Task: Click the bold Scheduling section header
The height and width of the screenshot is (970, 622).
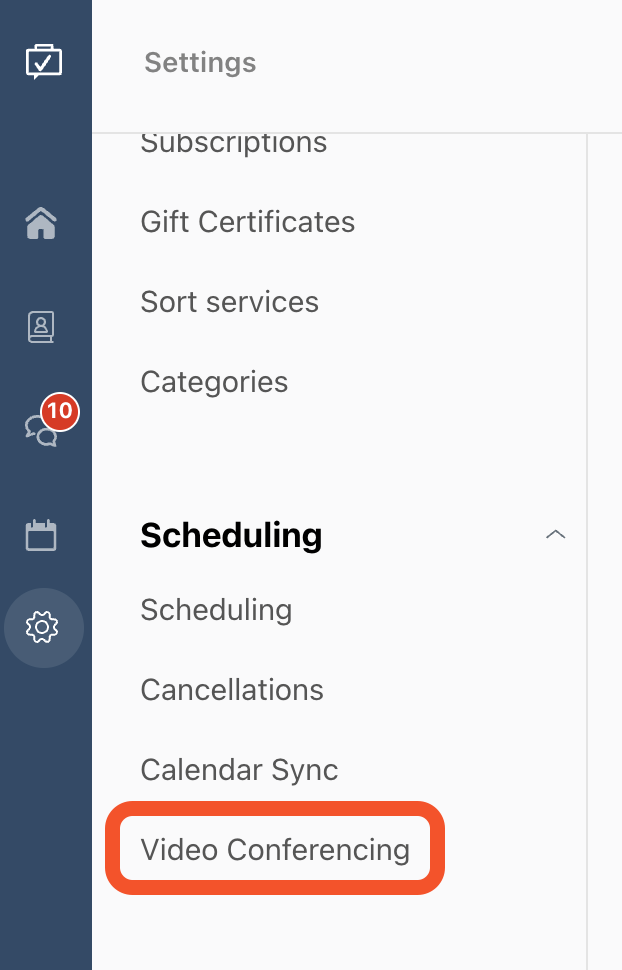Action: coord(231,536)
